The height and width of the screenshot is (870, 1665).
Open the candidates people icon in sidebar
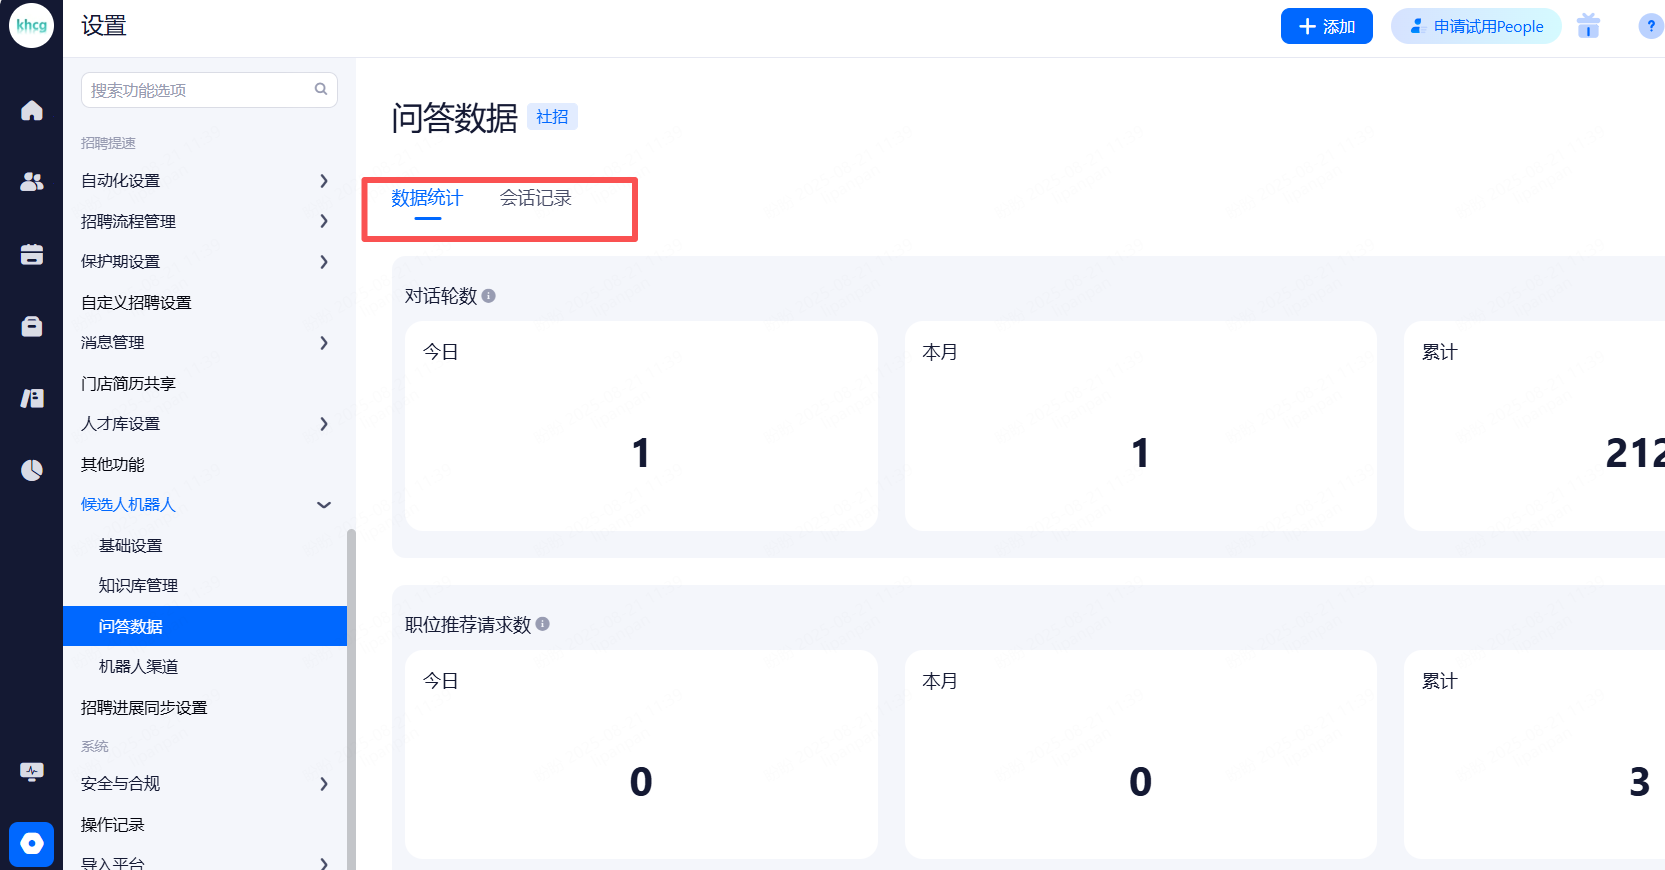32,182
